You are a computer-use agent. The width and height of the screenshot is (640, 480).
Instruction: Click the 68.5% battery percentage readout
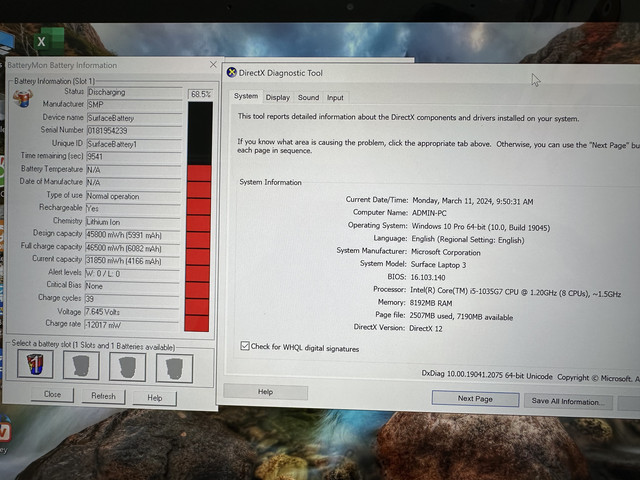point(201,94)
